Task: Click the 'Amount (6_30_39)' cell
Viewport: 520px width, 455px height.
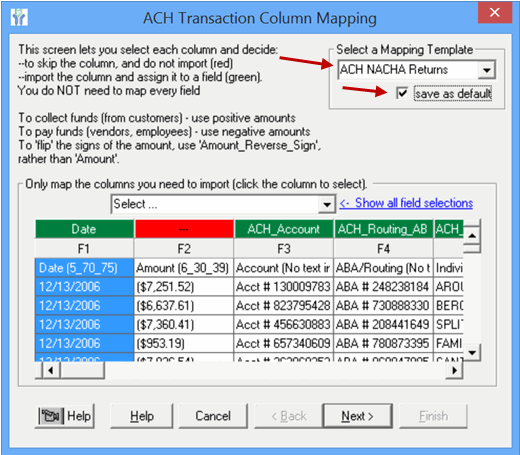Action: (x=184, y=268)
